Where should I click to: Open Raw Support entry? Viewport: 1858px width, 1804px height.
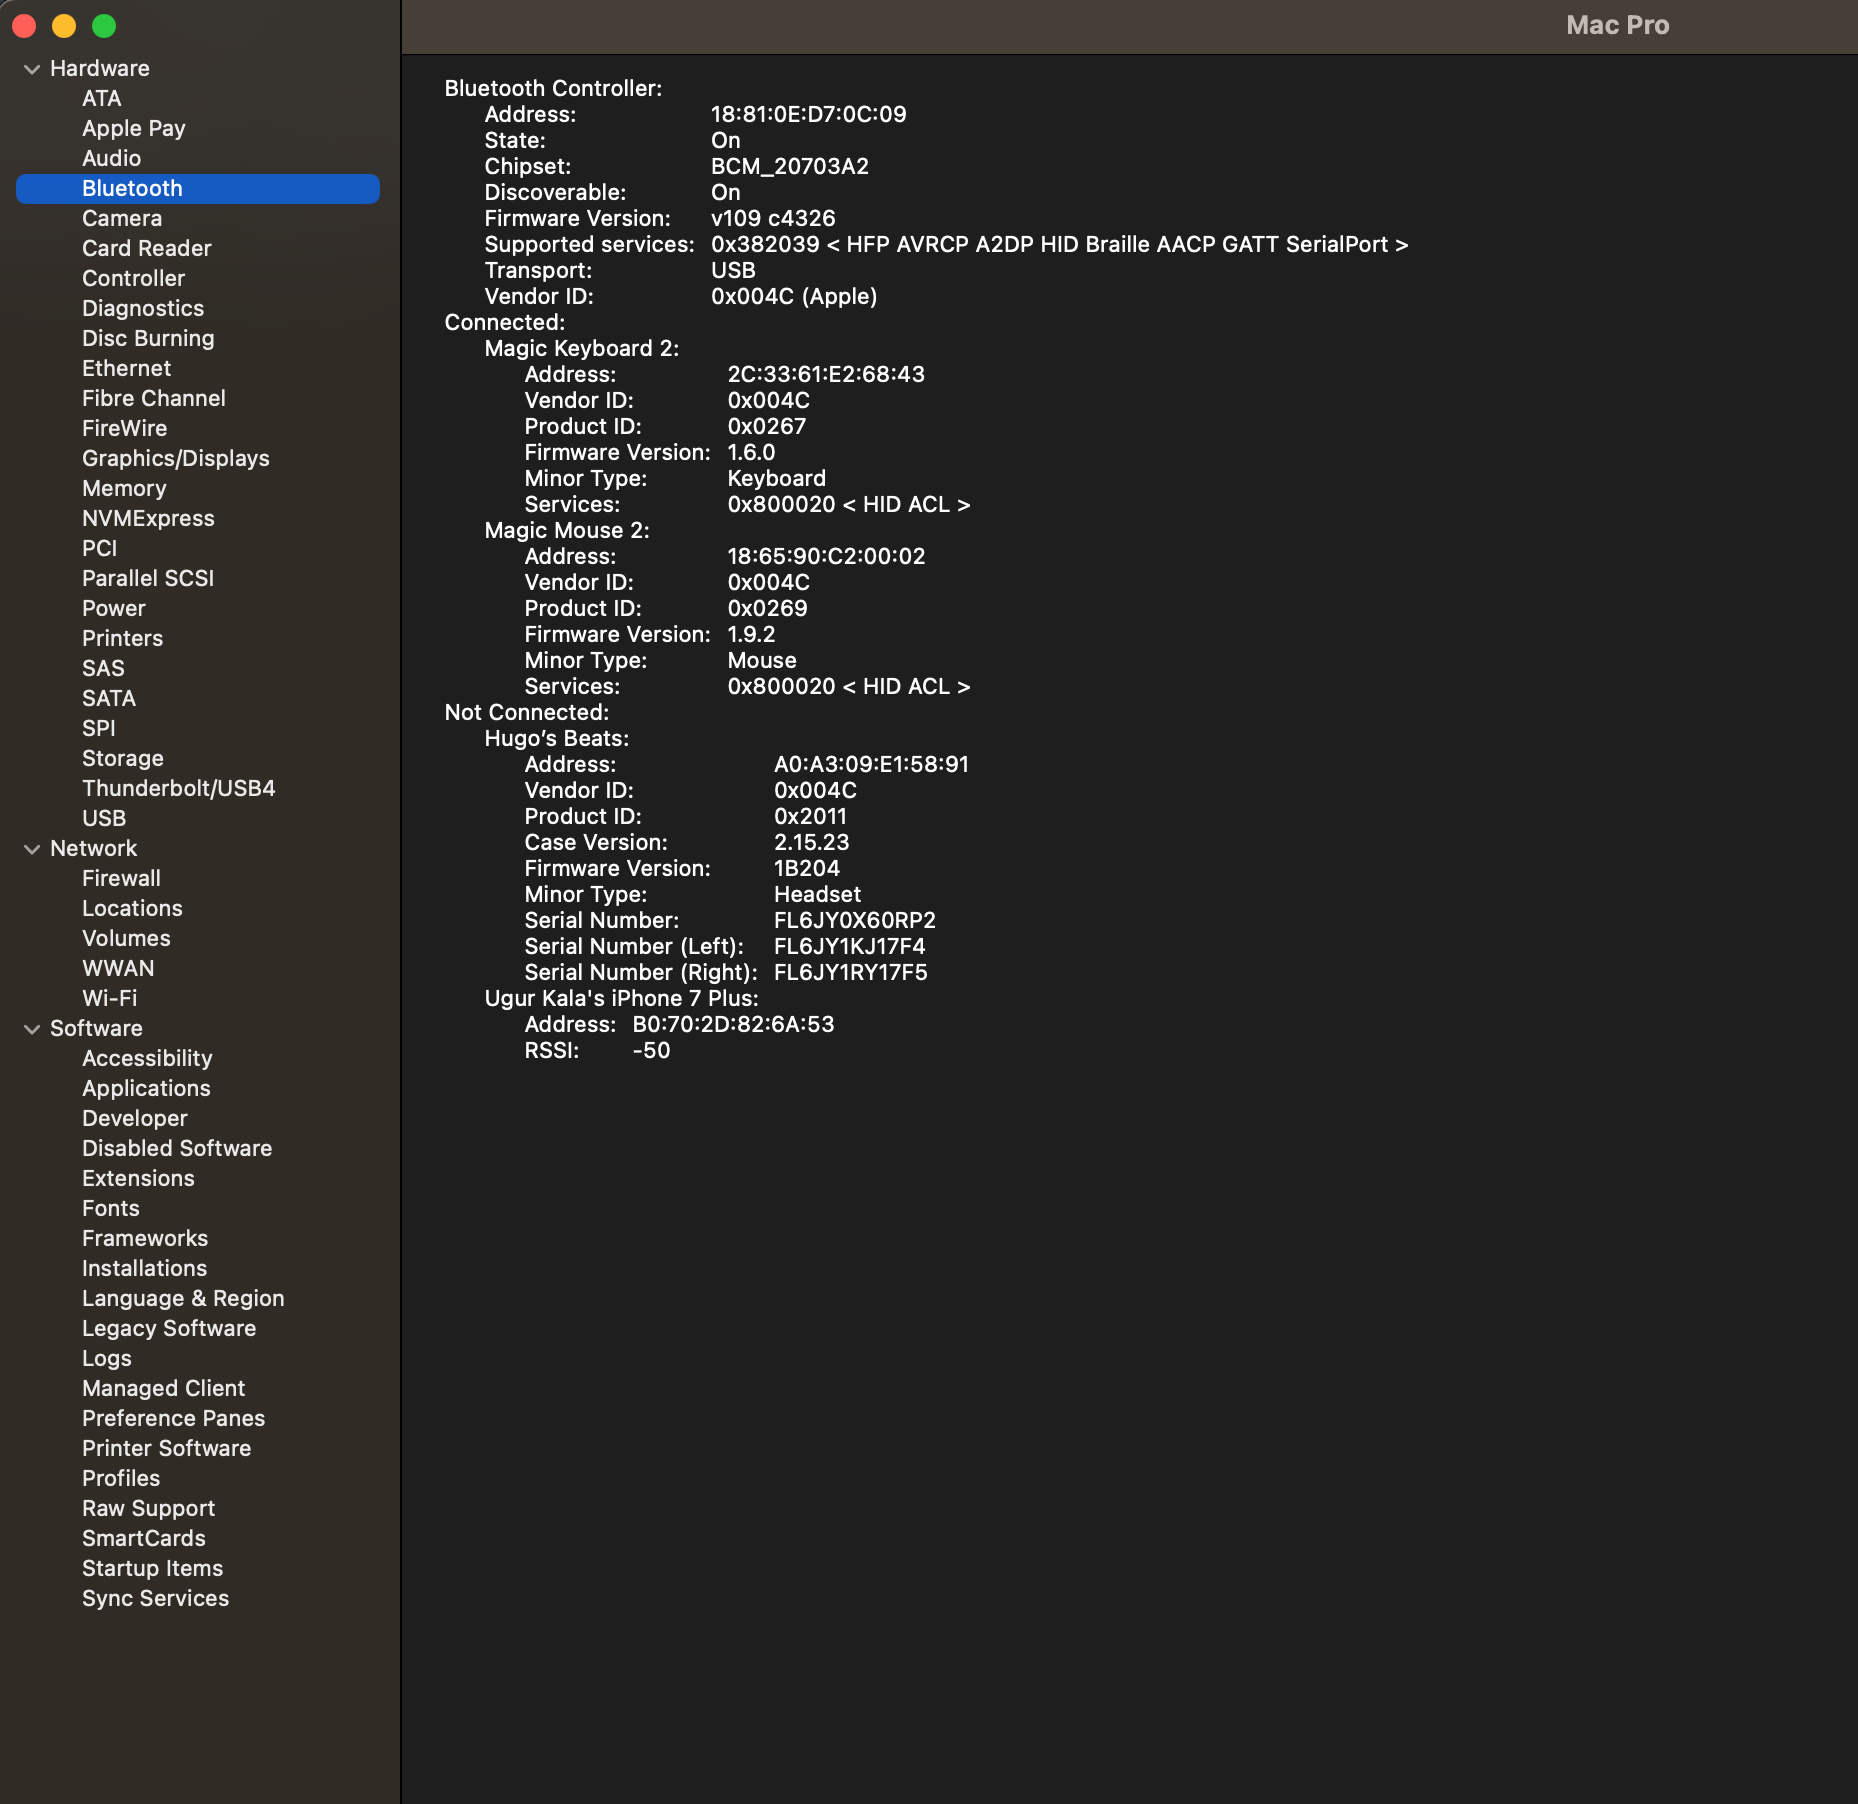click(149, 1508)
